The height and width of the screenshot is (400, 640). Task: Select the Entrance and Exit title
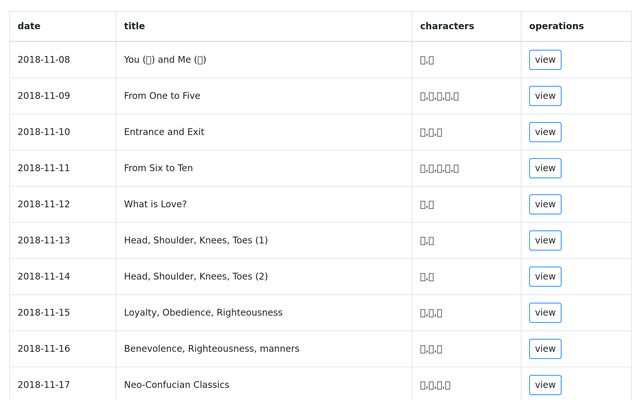tap(164, 132)
